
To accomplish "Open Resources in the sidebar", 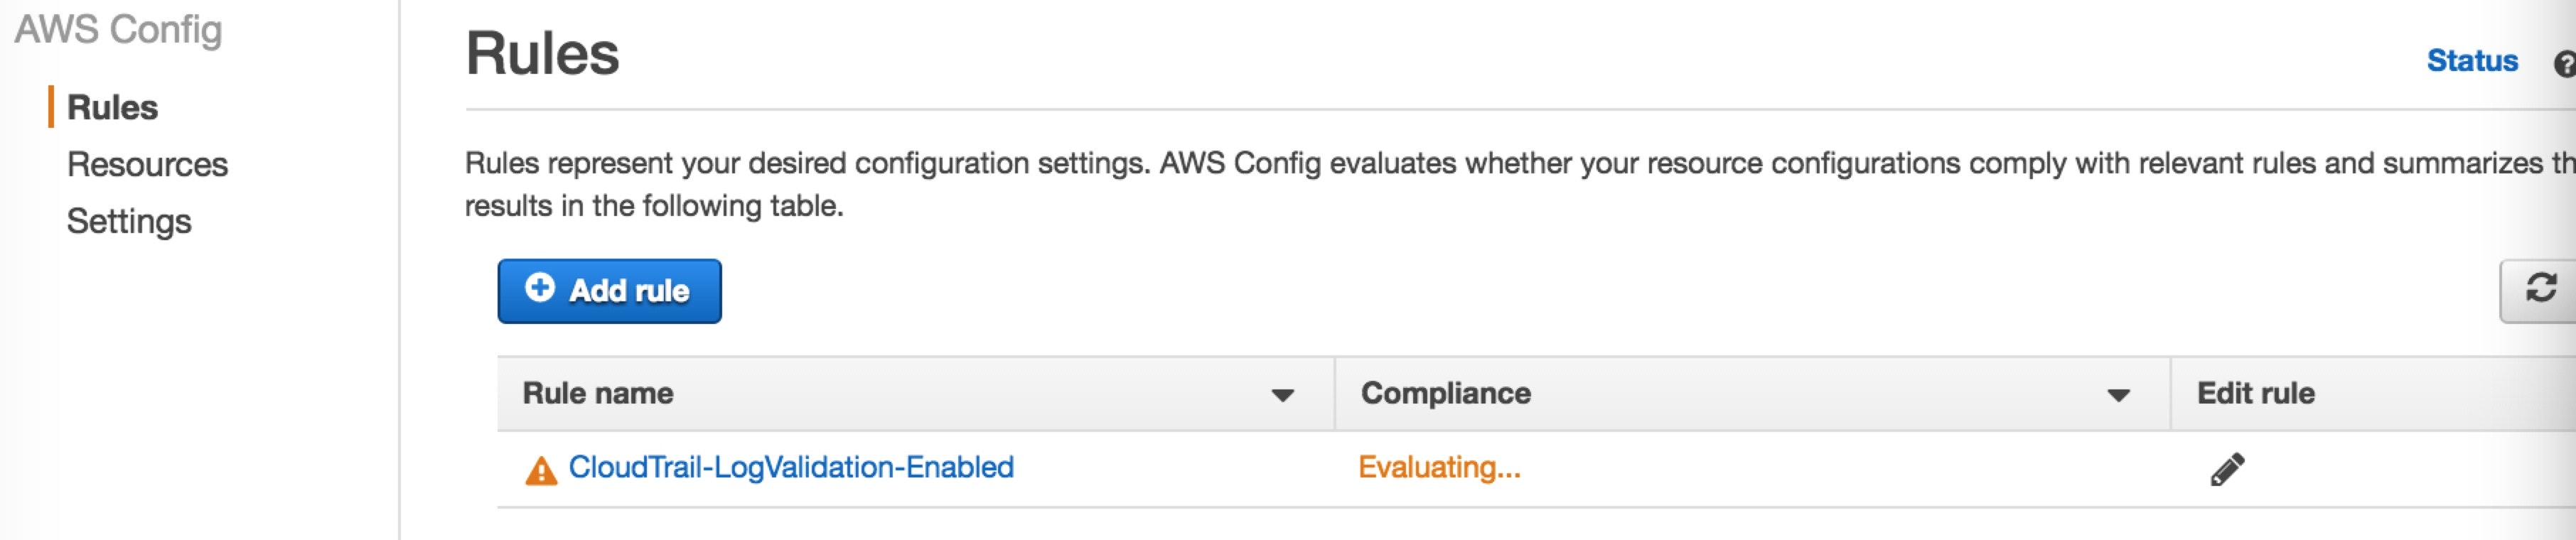I will click(x=147, y=164).
